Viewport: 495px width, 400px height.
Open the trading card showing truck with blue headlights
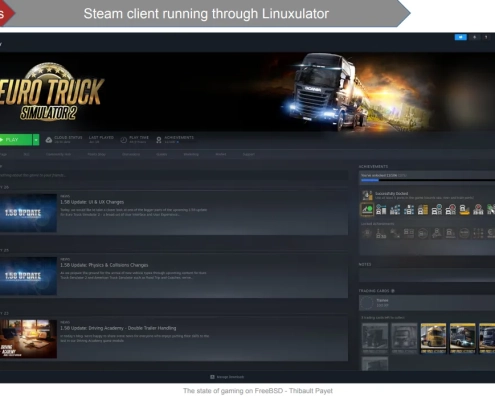pyautogui.click(x=462, y=338)
